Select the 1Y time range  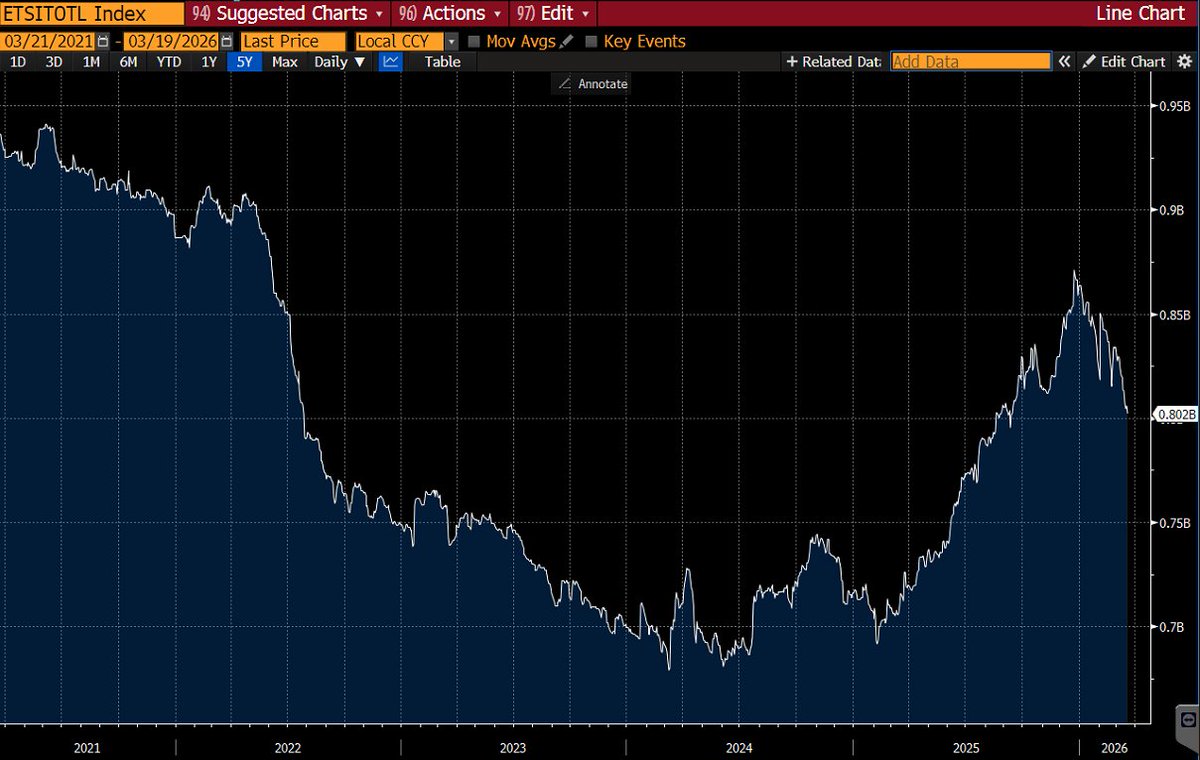pos(208,61)
